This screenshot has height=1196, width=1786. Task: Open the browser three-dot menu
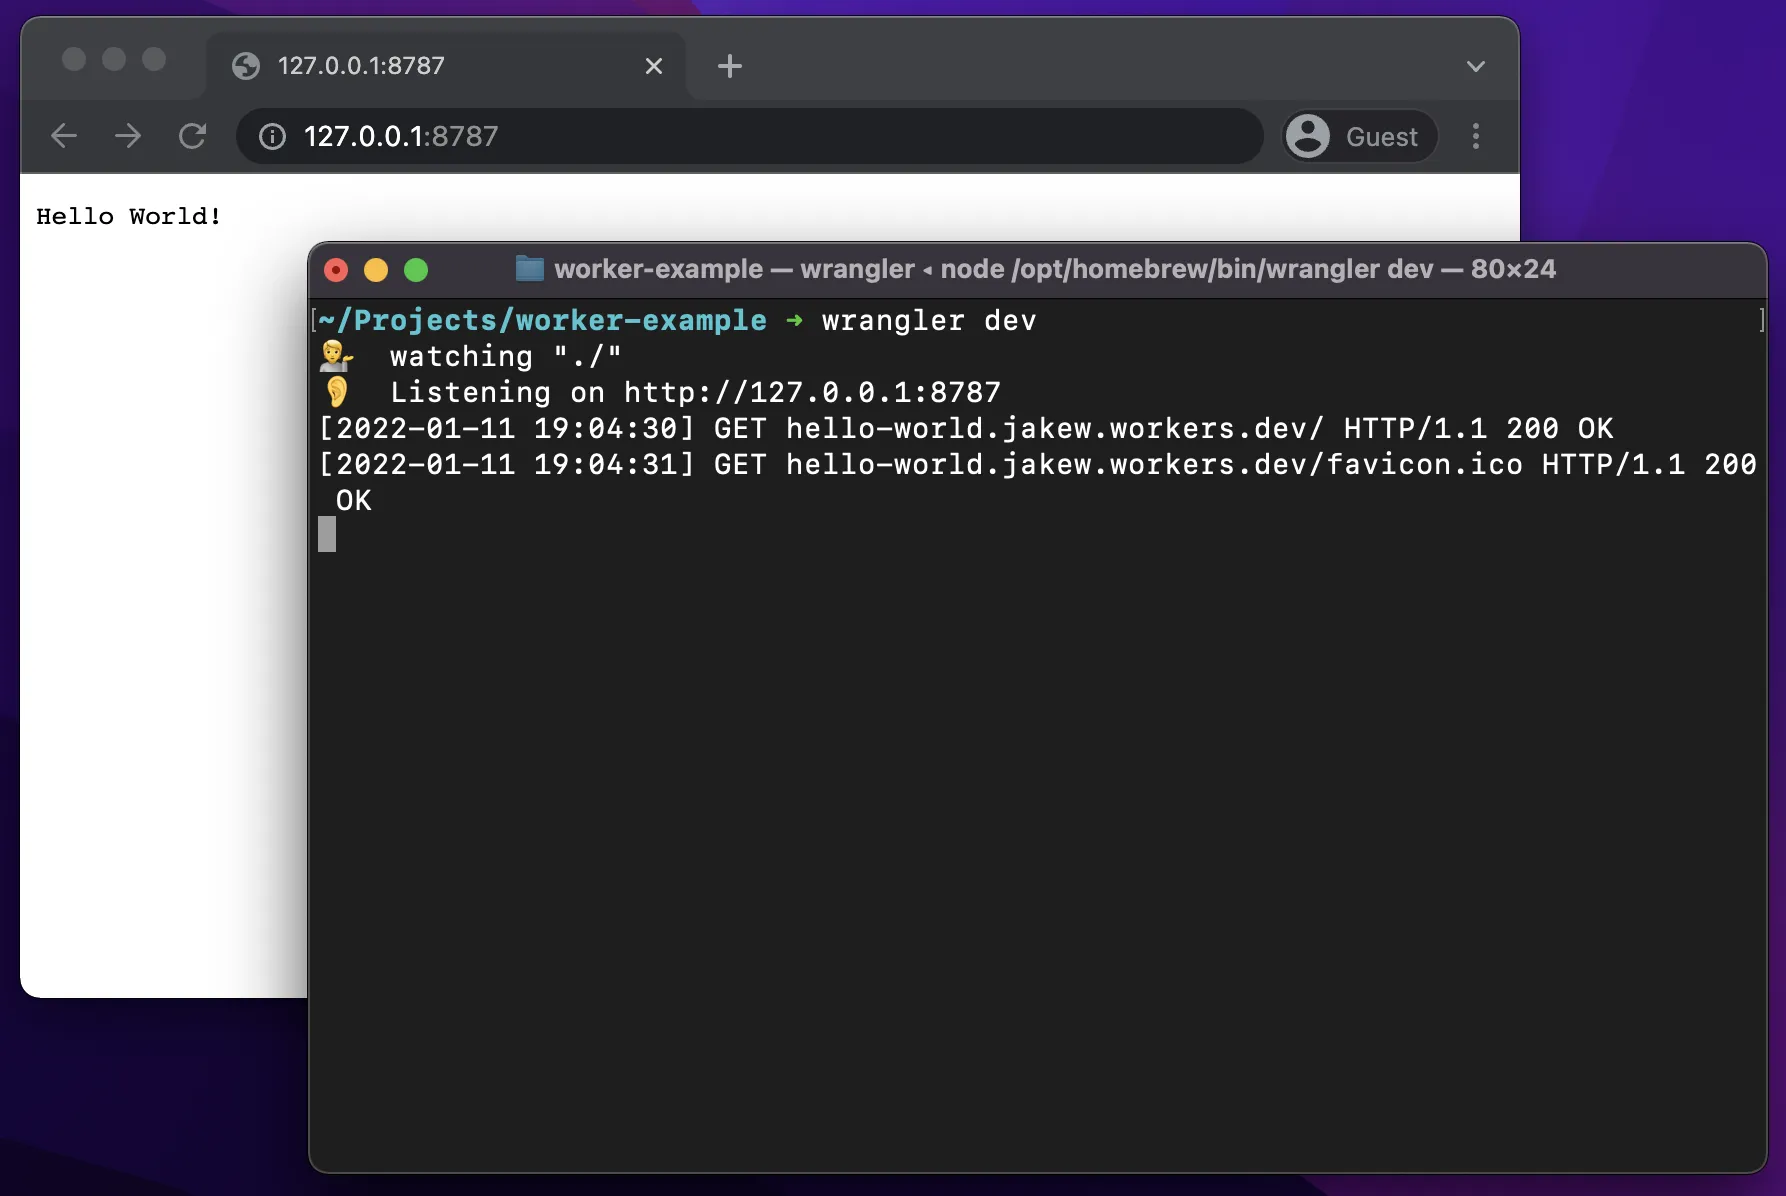tap(1476, 136)
